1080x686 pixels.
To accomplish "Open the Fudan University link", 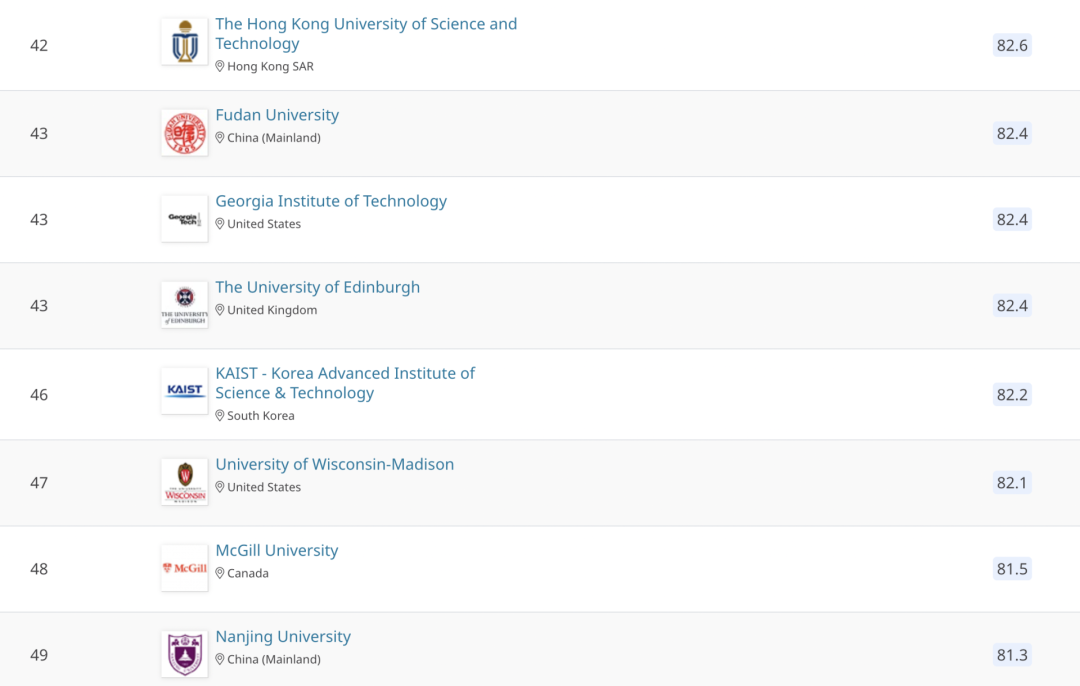I will coord(277,115).
